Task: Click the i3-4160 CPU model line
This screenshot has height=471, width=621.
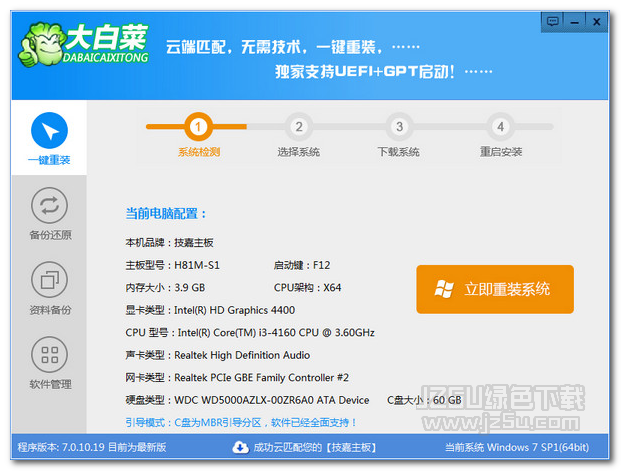Action: click(250, 333)
